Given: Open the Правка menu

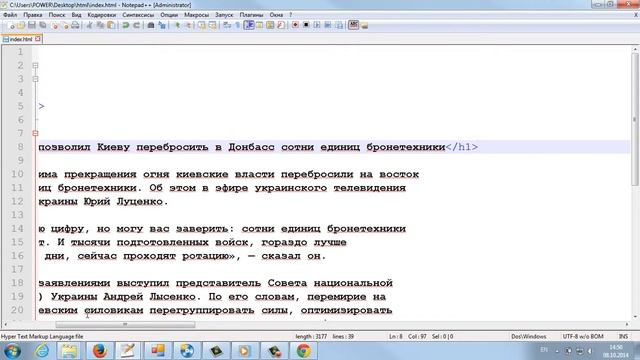Looking at the screenshot, I should [x=33, y=15].
